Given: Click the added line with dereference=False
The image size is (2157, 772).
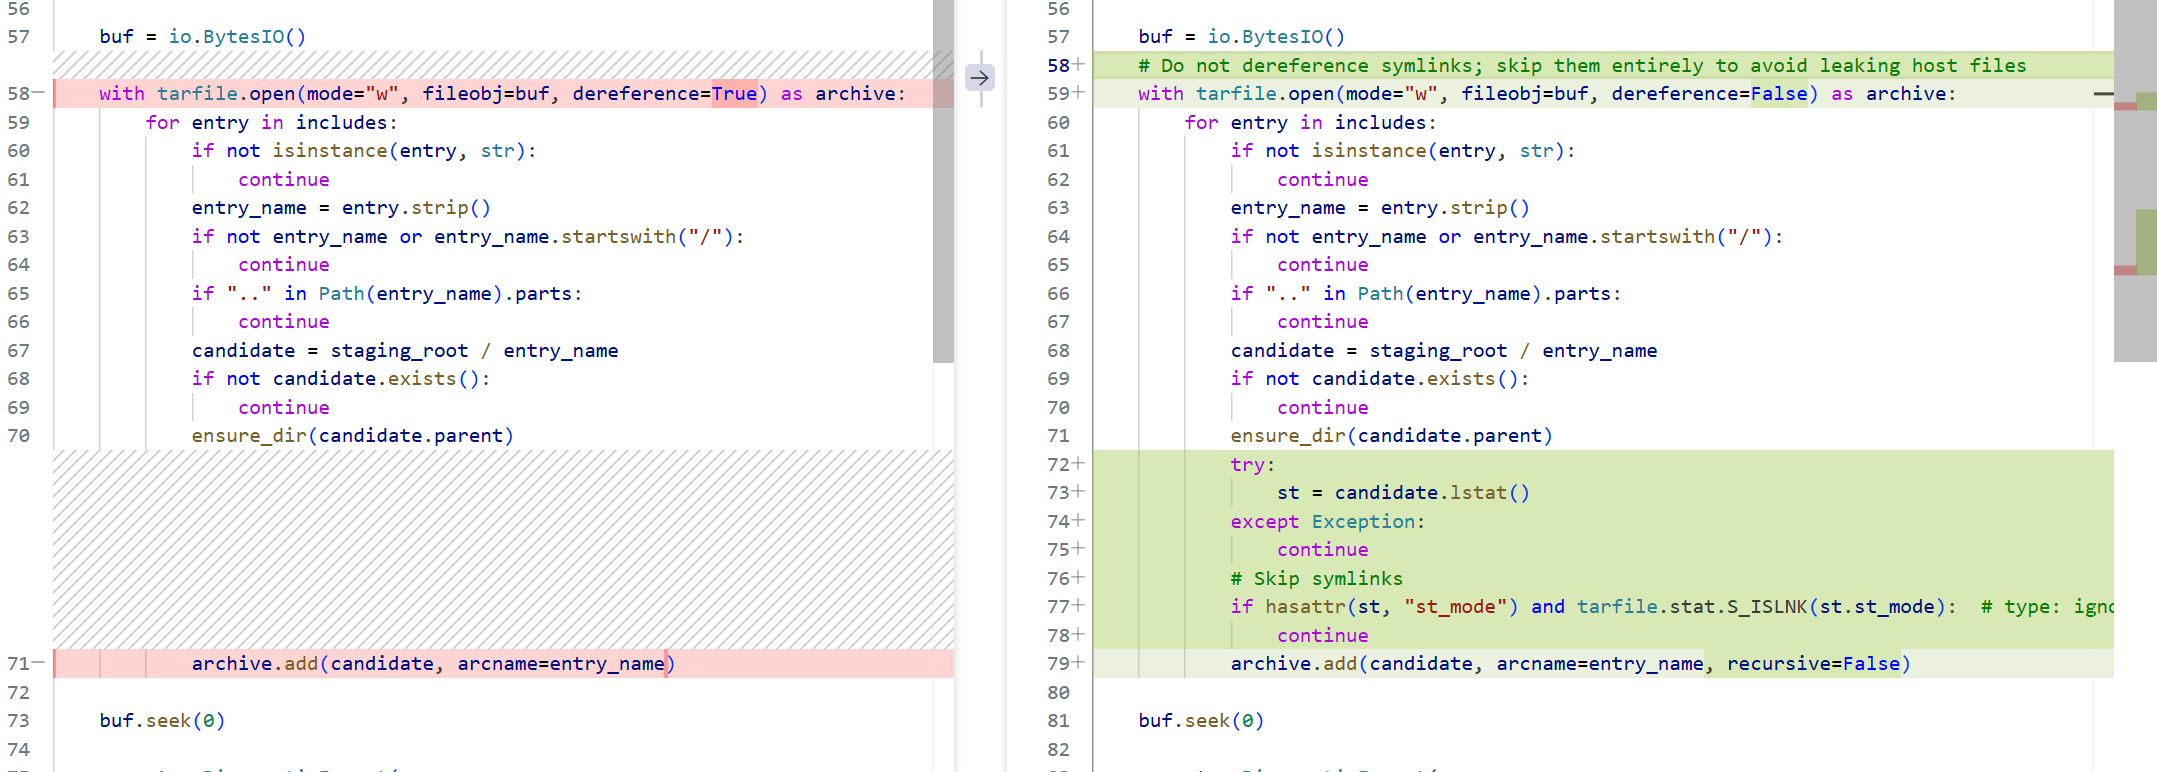Looking at the screenshot, I should pyautogui.click(x=1603, y=94).
